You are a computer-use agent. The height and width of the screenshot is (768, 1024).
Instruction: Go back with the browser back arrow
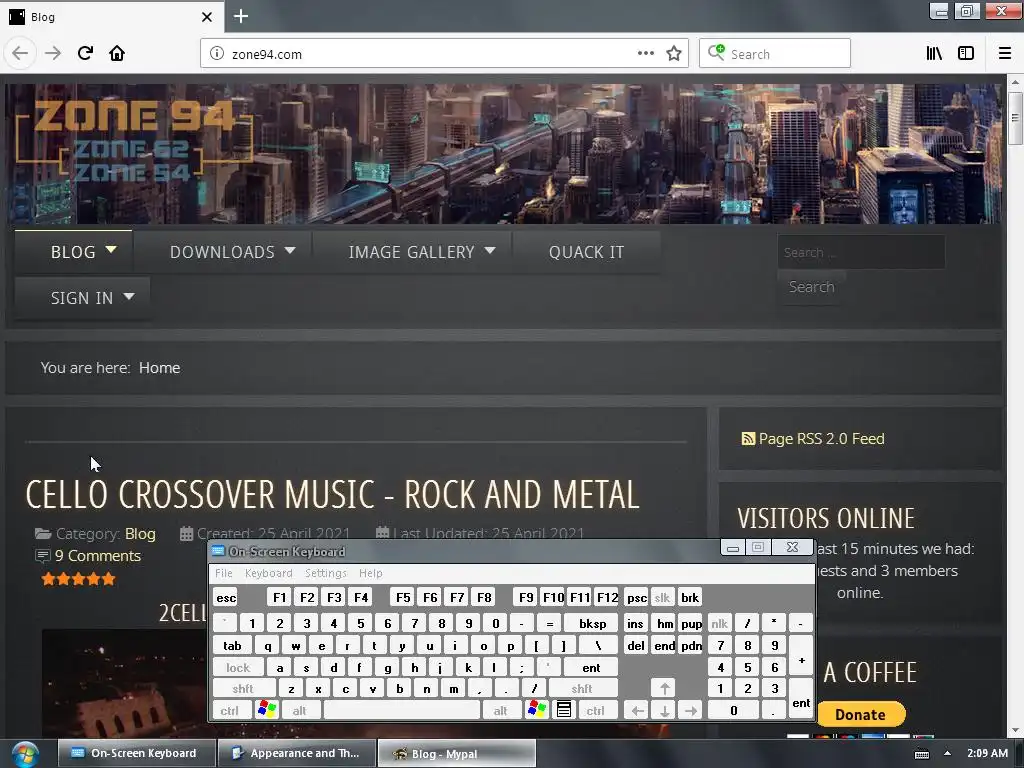(x=20, y=54)
